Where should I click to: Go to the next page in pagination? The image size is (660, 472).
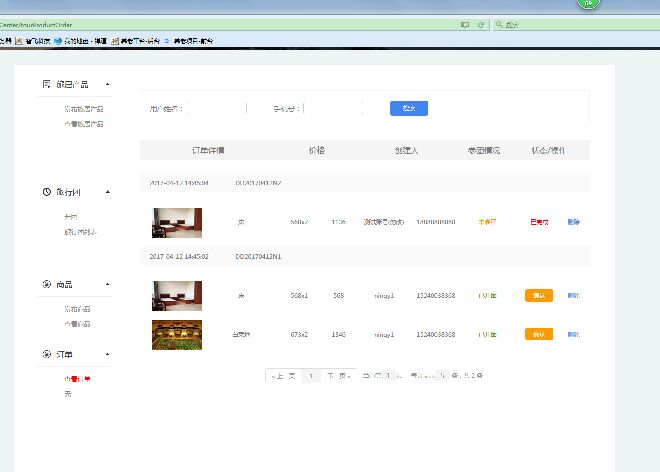click(x=337, y=376)
